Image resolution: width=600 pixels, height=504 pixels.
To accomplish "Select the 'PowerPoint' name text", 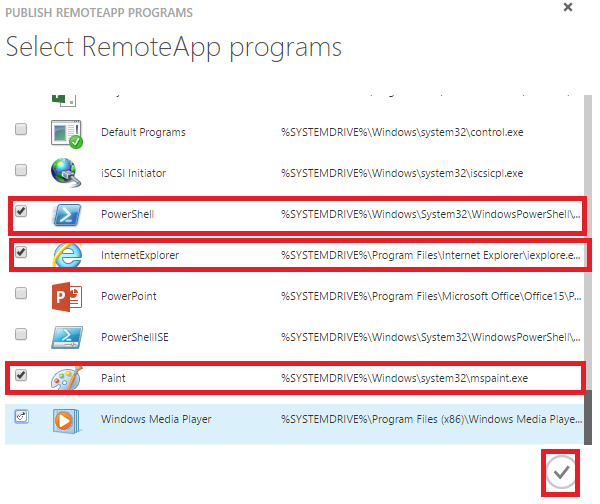I will 129,296.
